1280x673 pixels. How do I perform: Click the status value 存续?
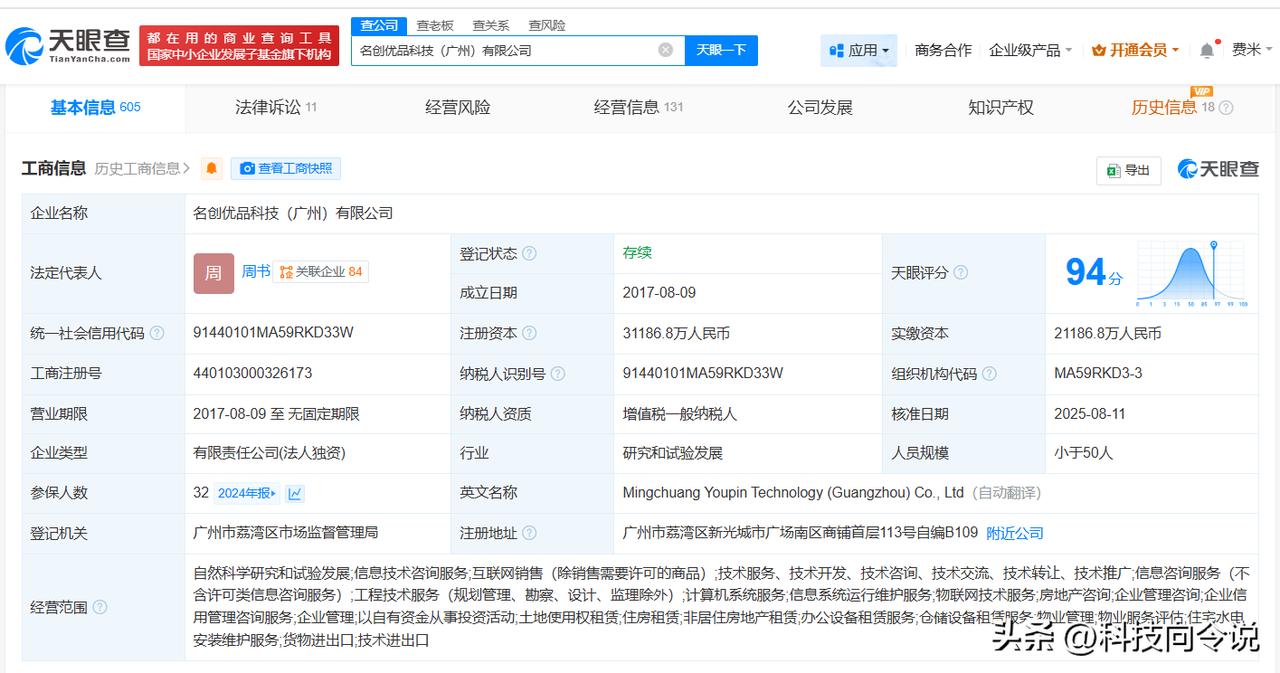pos(637,253)
